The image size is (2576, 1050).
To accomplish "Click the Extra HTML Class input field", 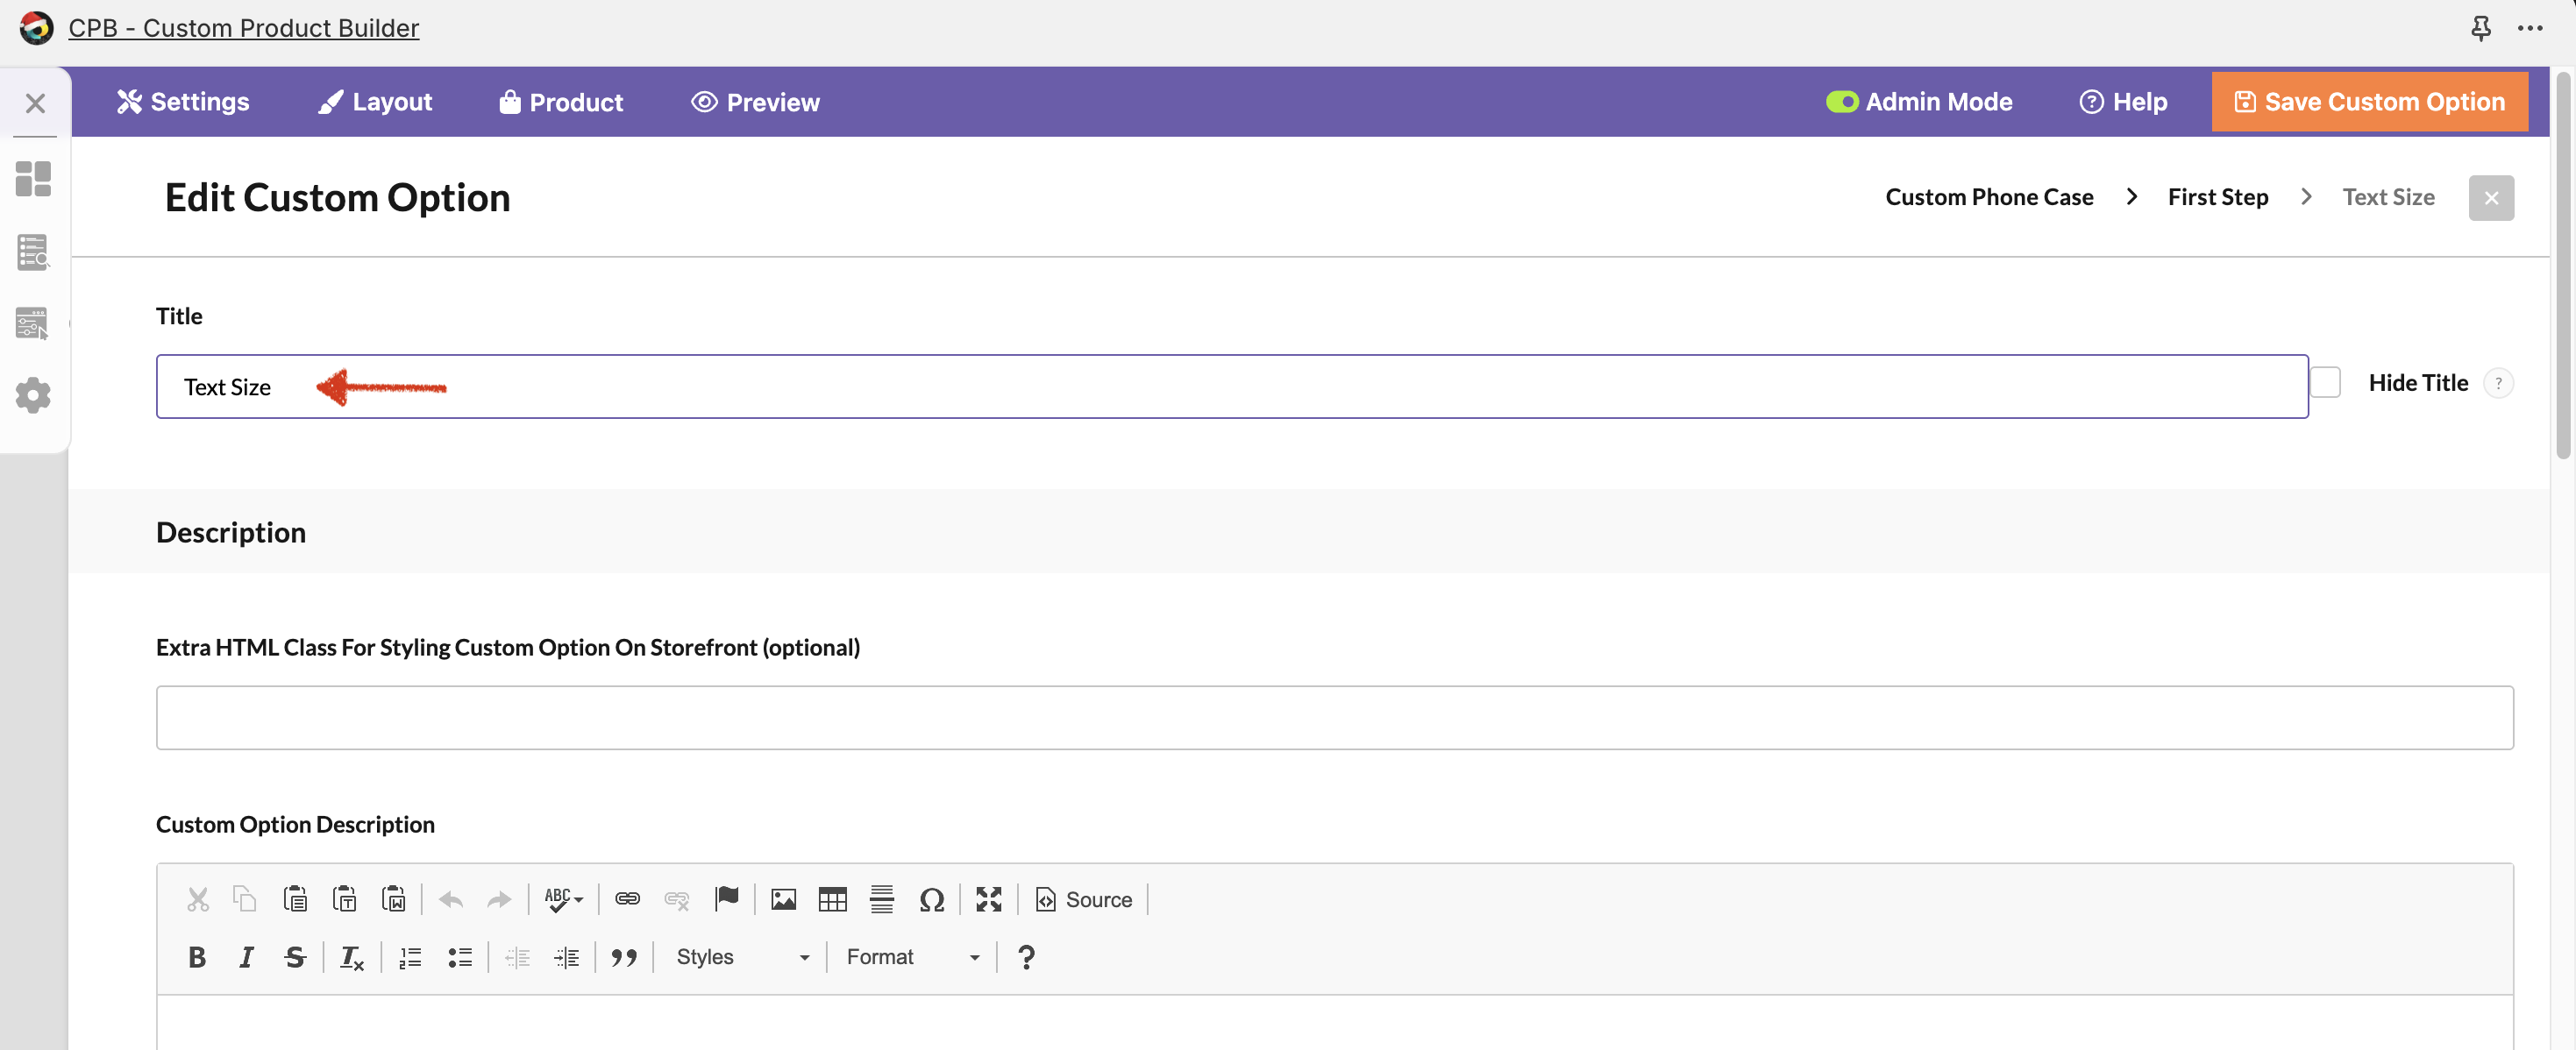I will click(1334, 717).
